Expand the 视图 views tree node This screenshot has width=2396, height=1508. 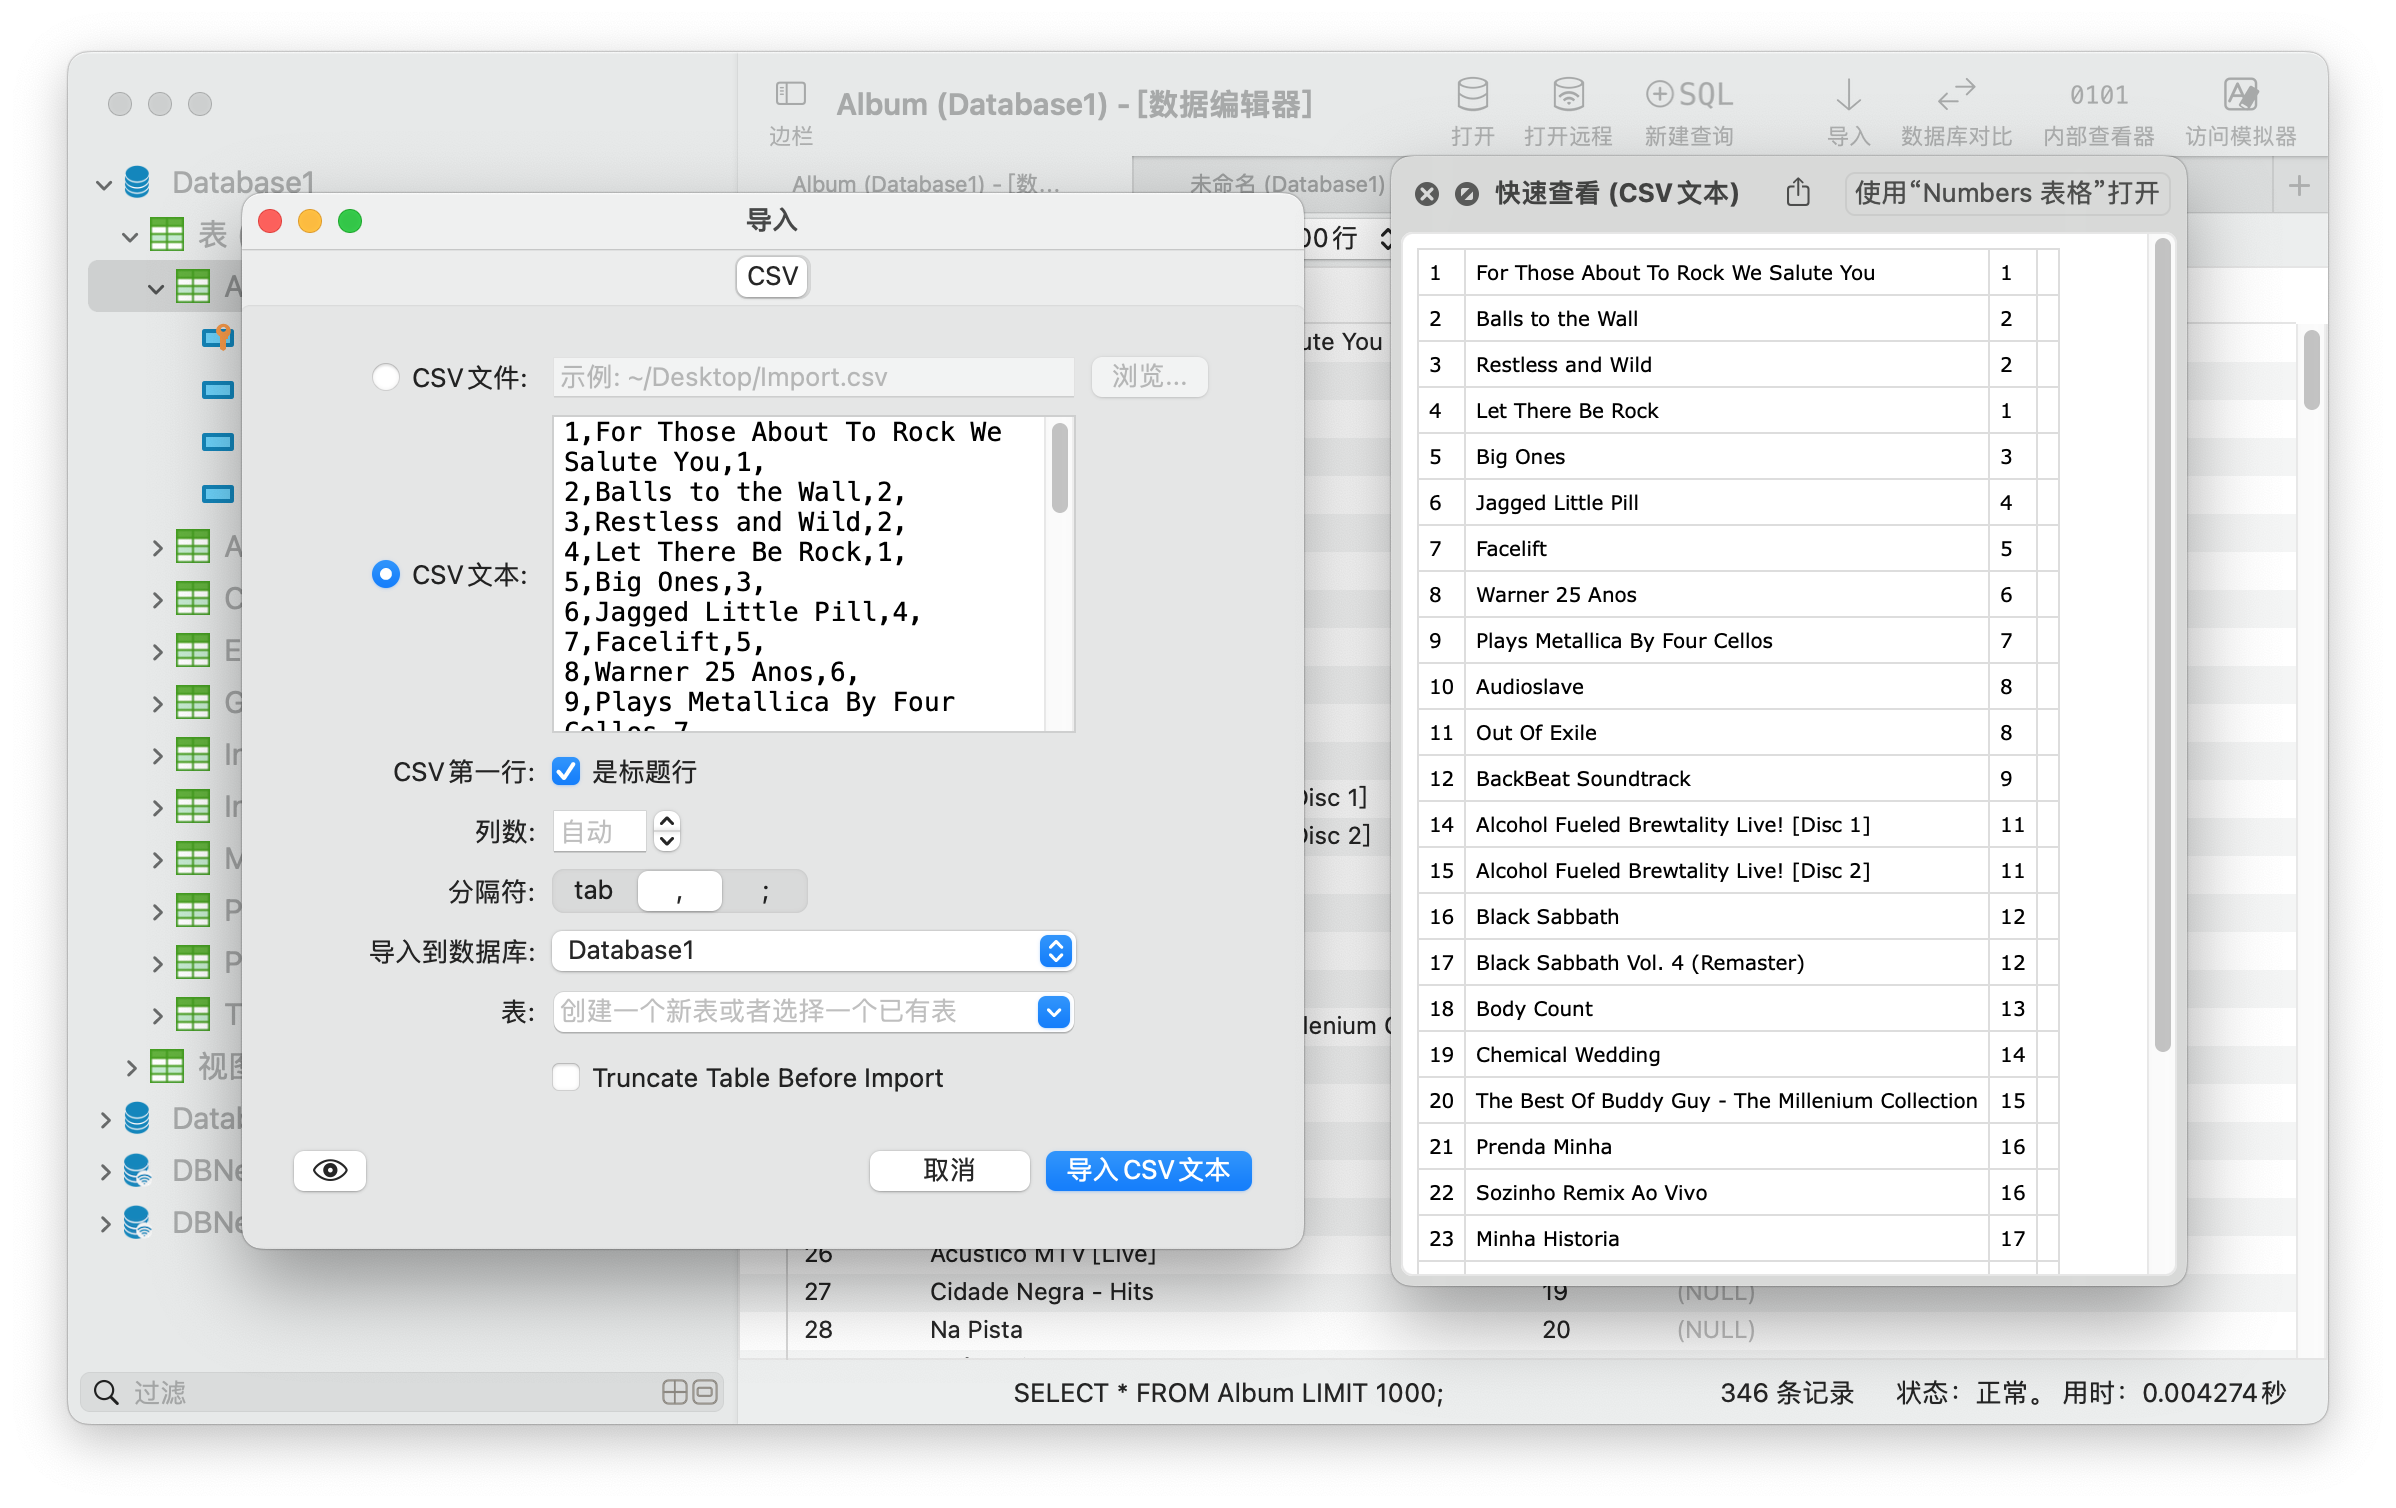131,1067
